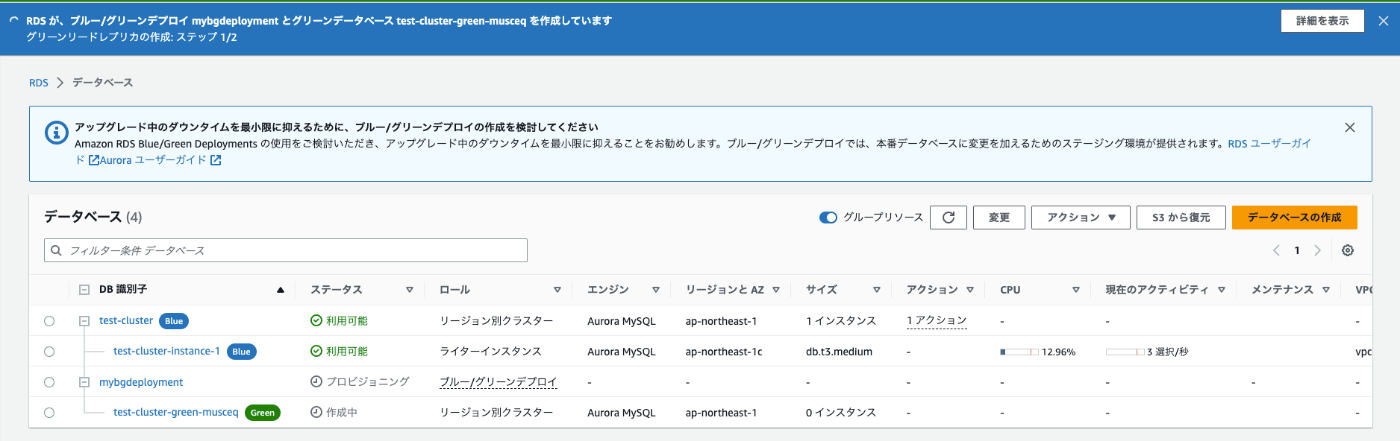
Task: Click ライターインスタンス role cell
Action: 491,351
